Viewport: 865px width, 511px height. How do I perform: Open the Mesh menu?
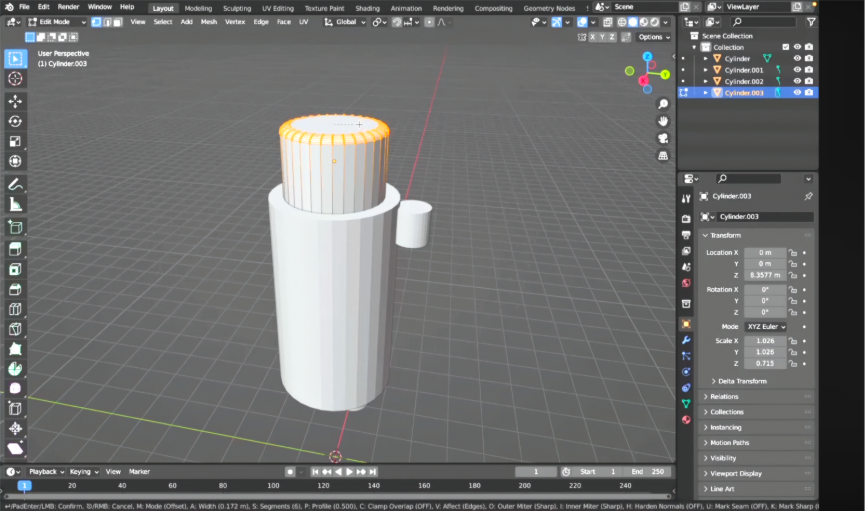click(x=208, y=22)
